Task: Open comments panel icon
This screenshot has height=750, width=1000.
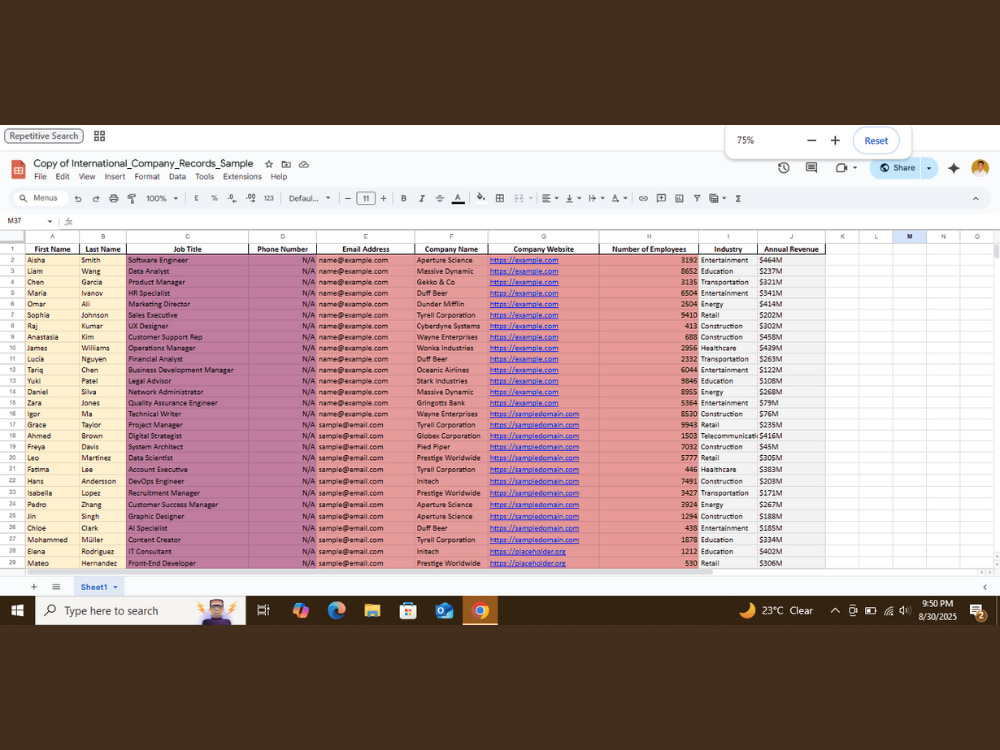Action: 811,168
